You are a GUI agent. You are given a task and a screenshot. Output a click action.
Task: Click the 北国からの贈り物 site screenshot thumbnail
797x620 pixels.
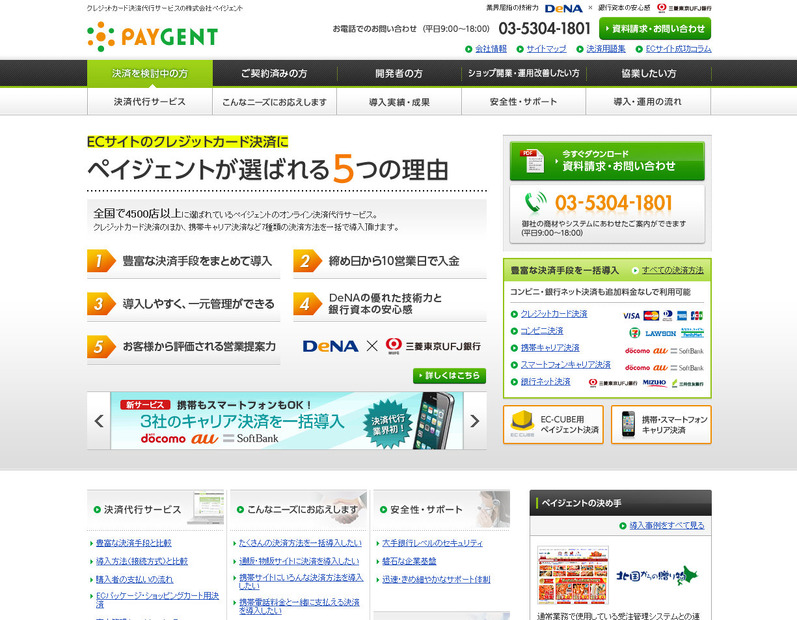pos(573,575)
